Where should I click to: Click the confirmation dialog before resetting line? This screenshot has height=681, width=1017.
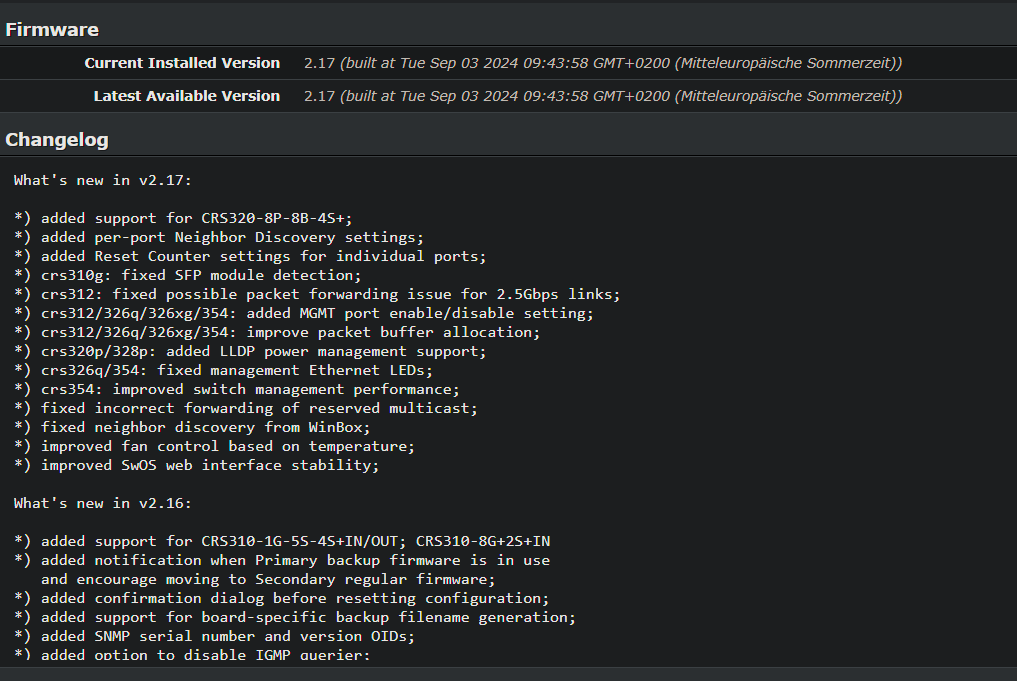pos(281,598)
